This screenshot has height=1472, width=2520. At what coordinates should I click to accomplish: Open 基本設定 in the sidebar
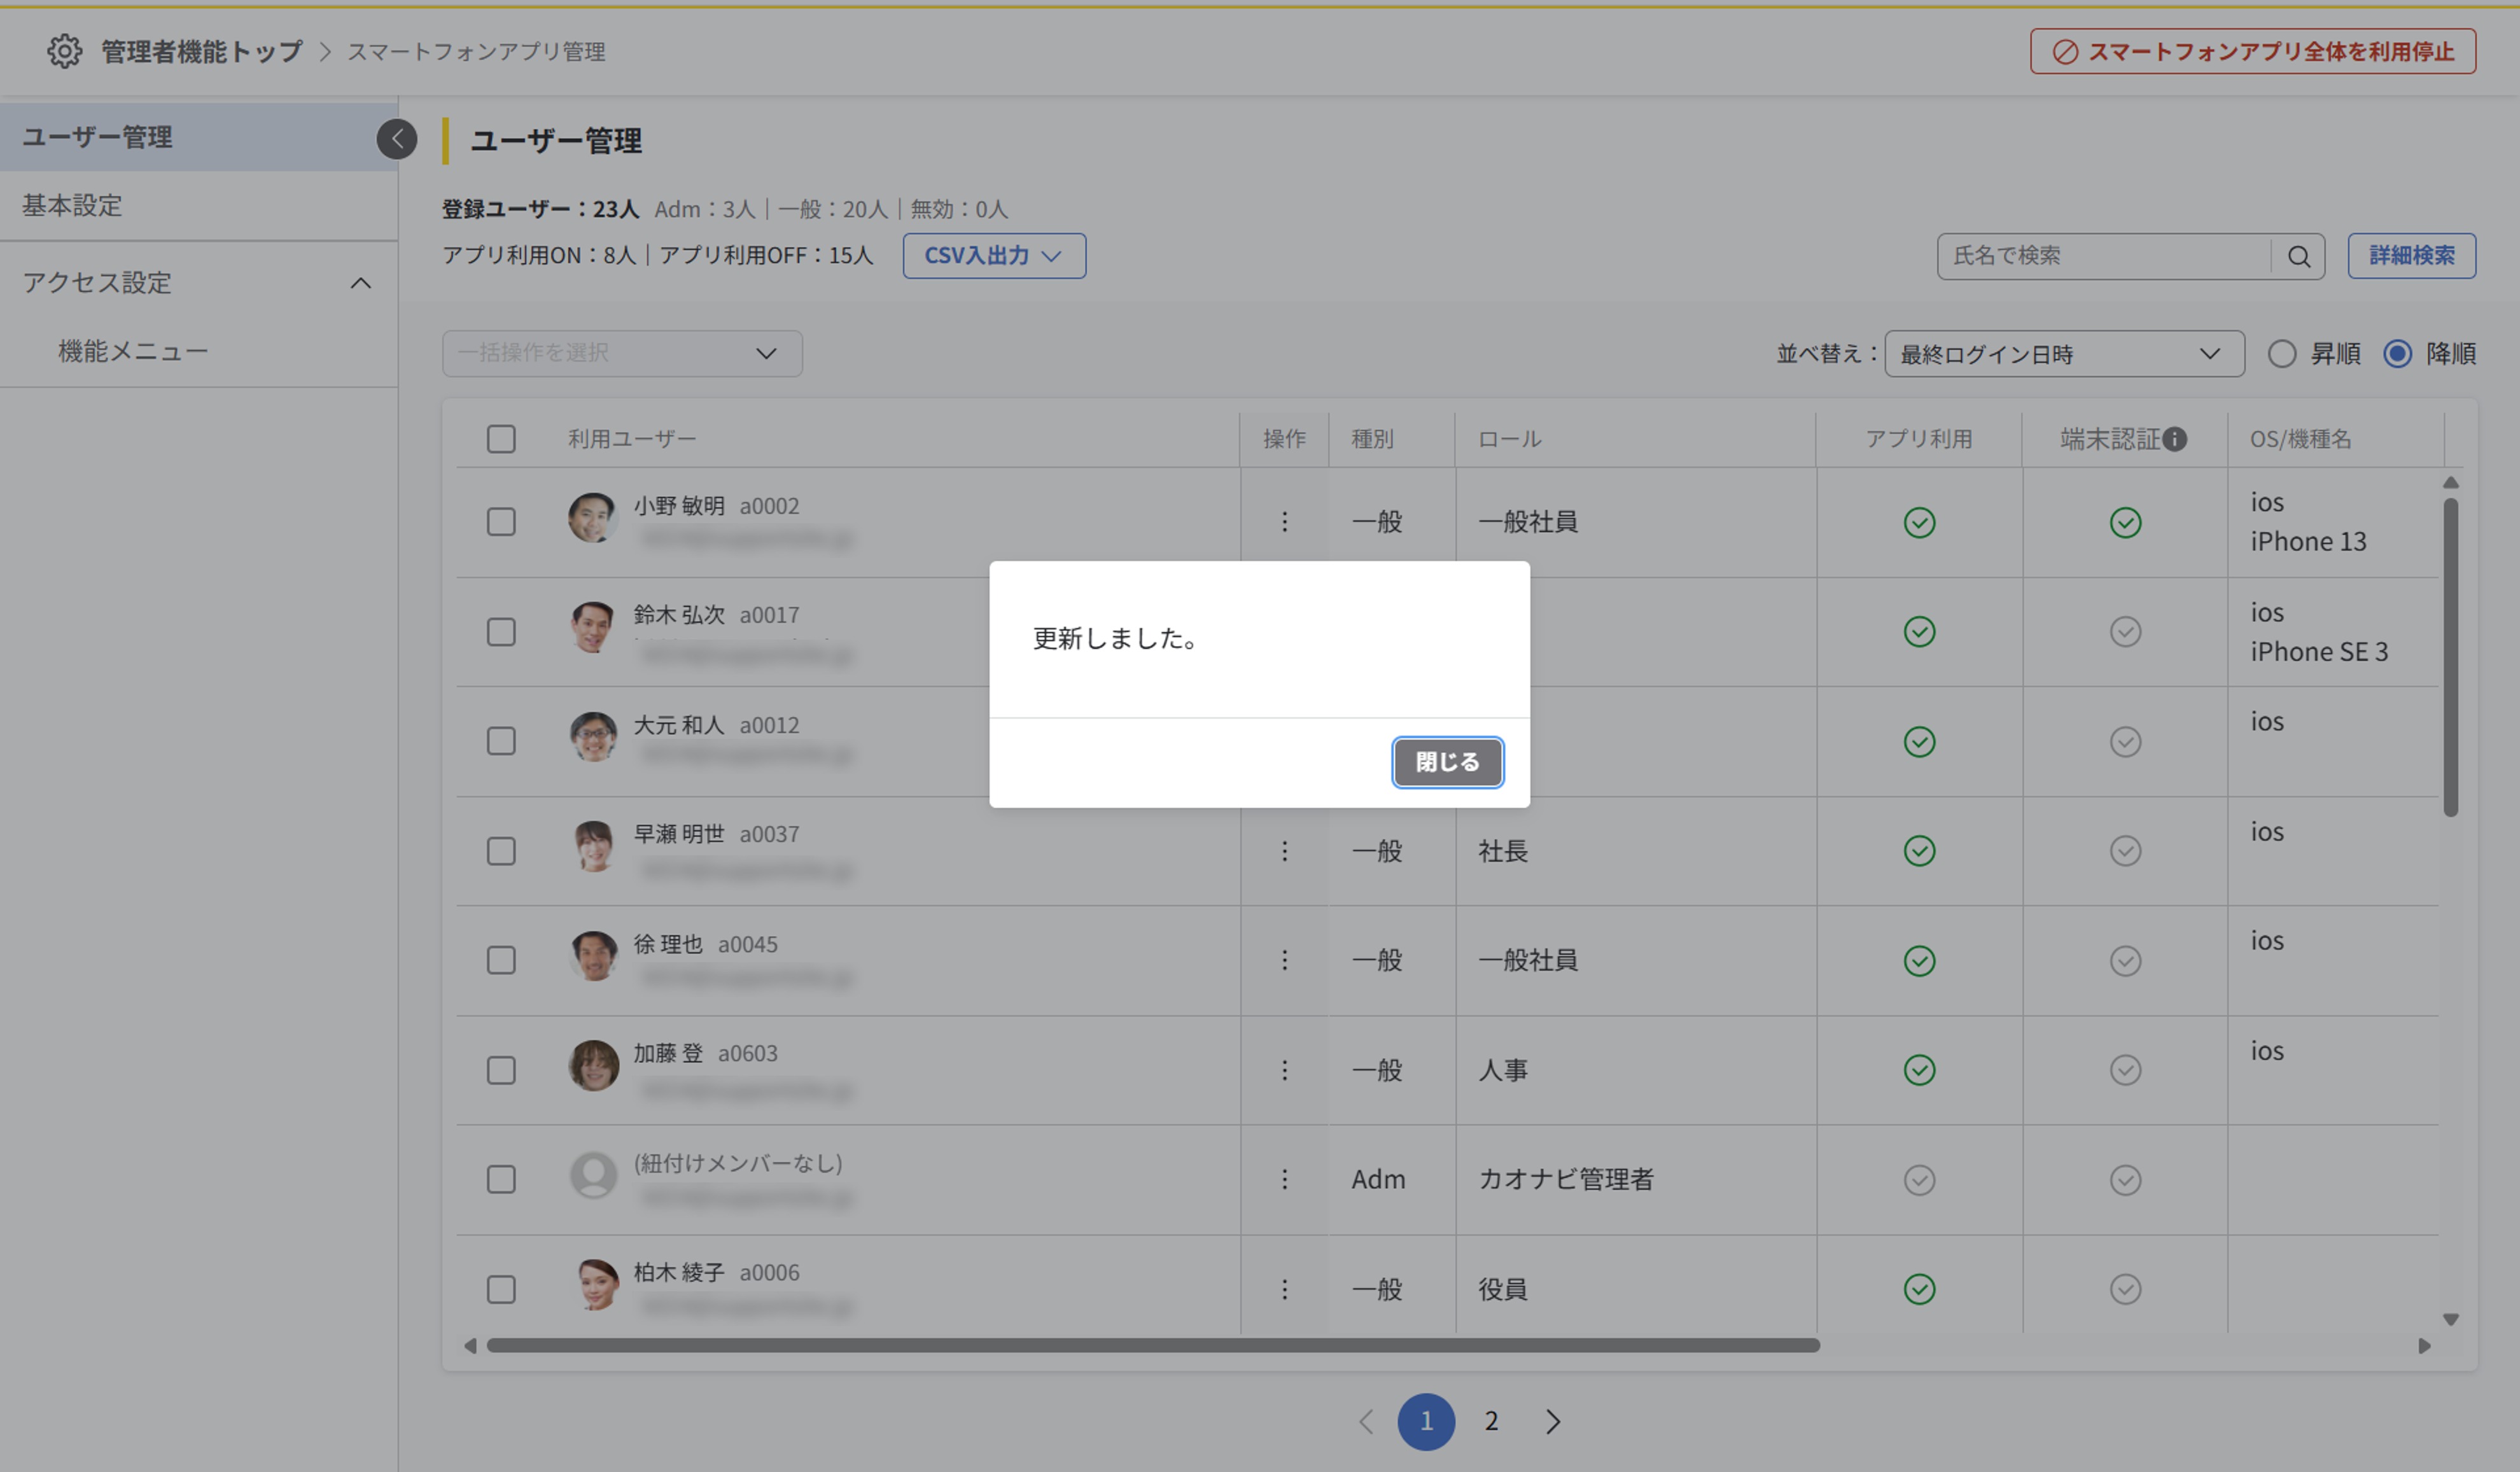[x=199, y=206]
